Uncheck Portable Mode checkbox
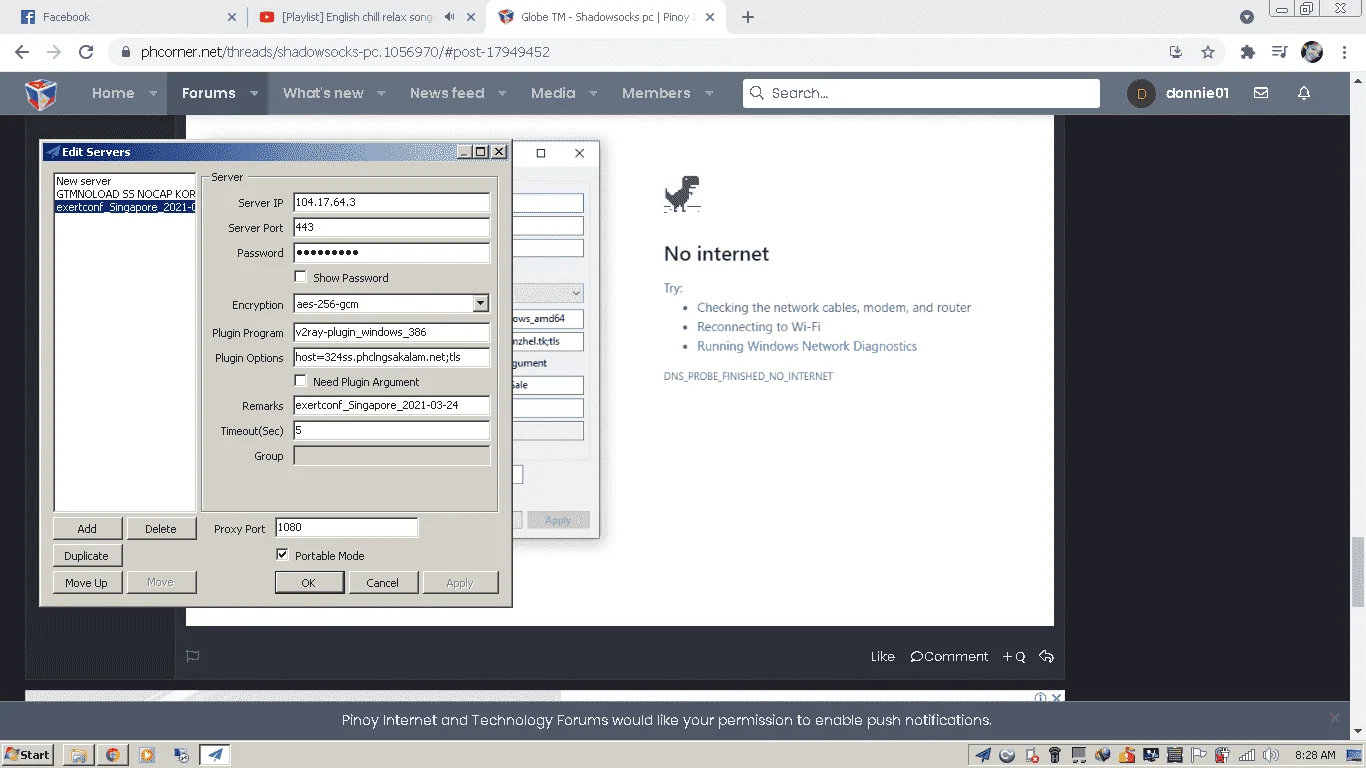 [282, 555]
